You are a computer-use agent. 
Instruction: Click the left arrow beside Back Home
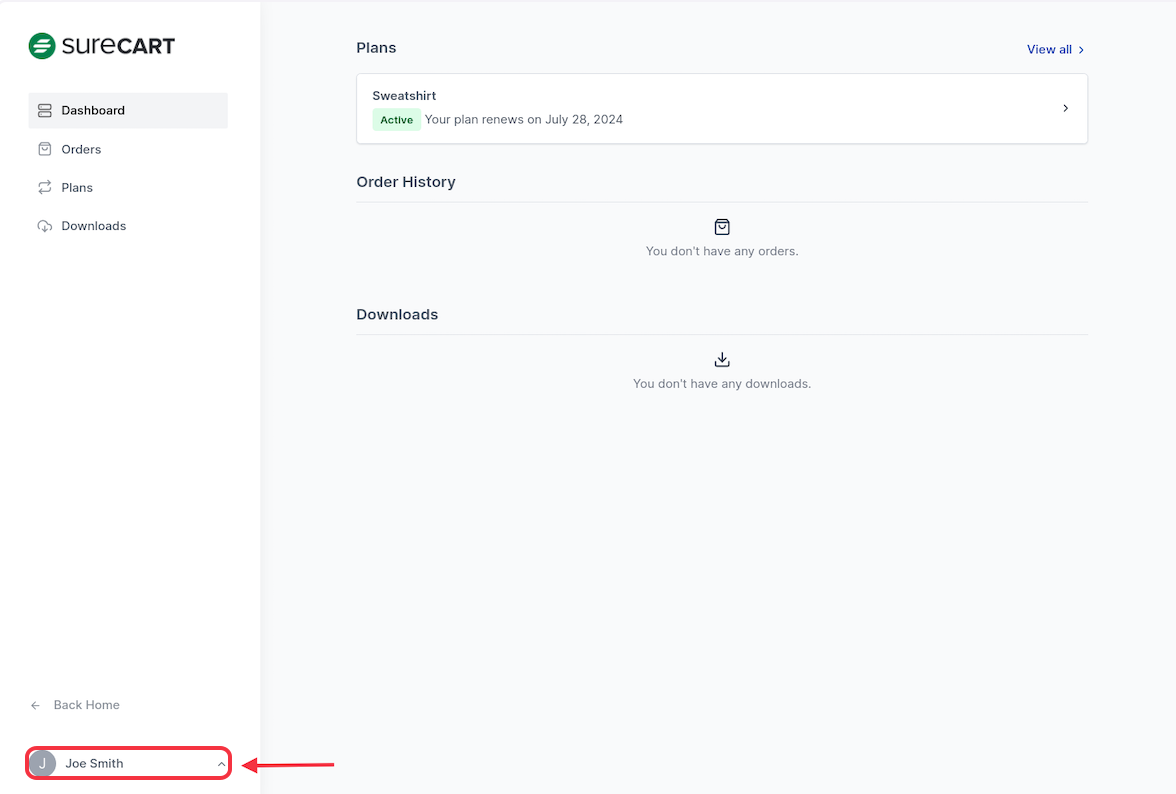tap(36, 705)
